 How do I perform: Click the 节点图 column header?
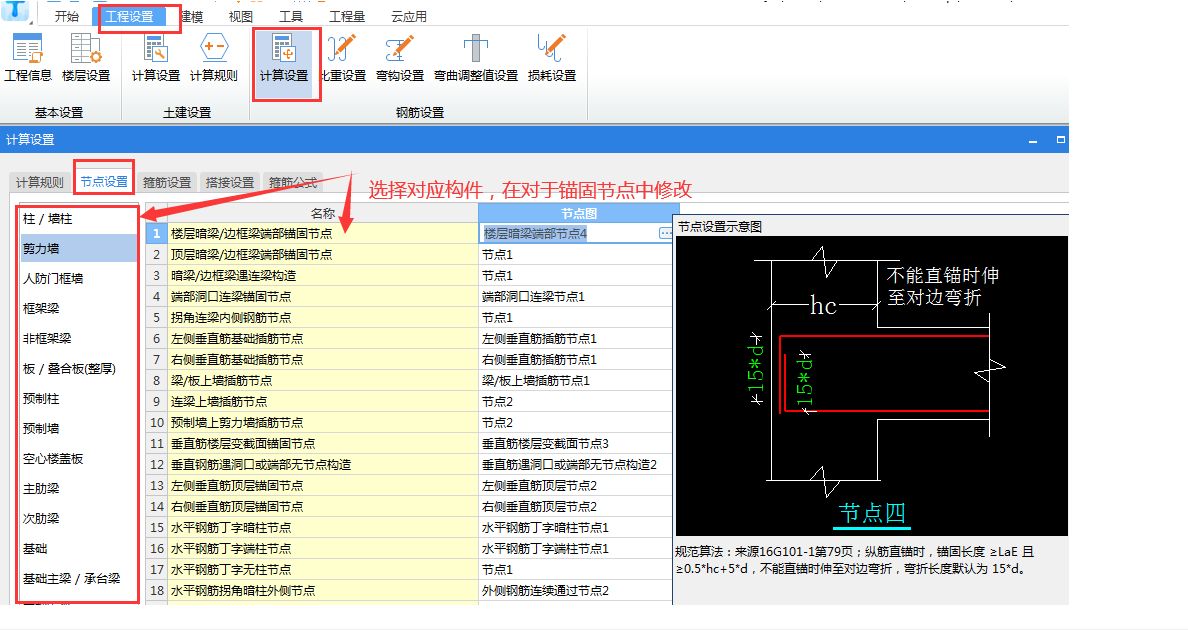(579, 214)
